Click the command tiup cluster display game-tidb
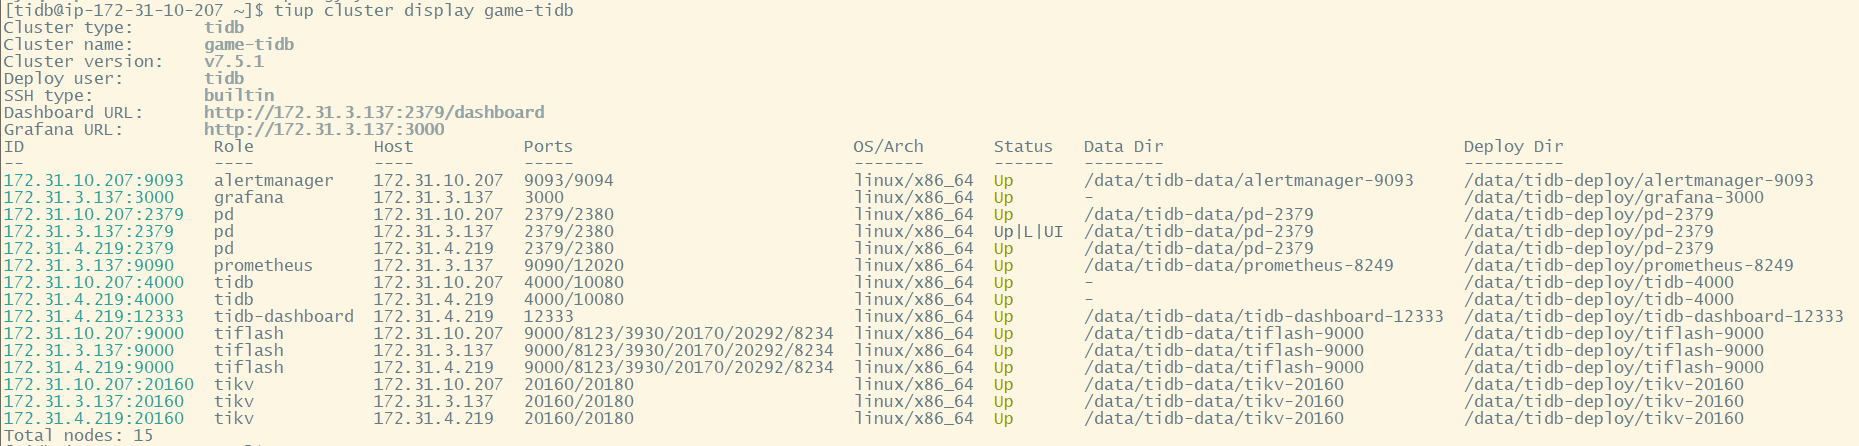Viewport: 1859px width, 446px height. click(424, 10)
